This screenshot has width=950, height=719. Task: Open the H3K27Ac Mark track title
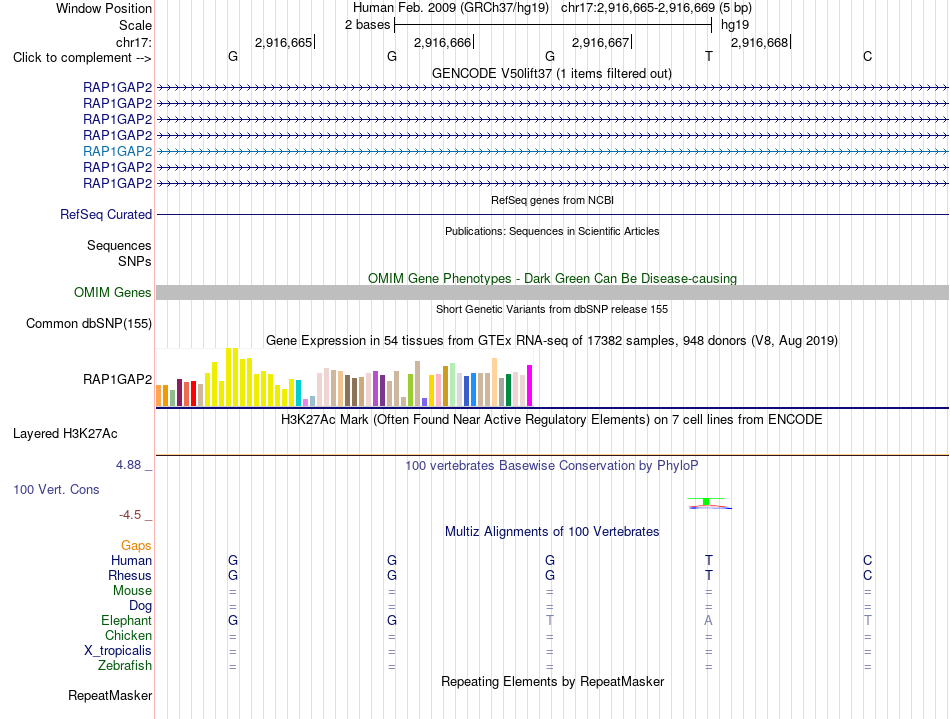click(x=552, y=420)
